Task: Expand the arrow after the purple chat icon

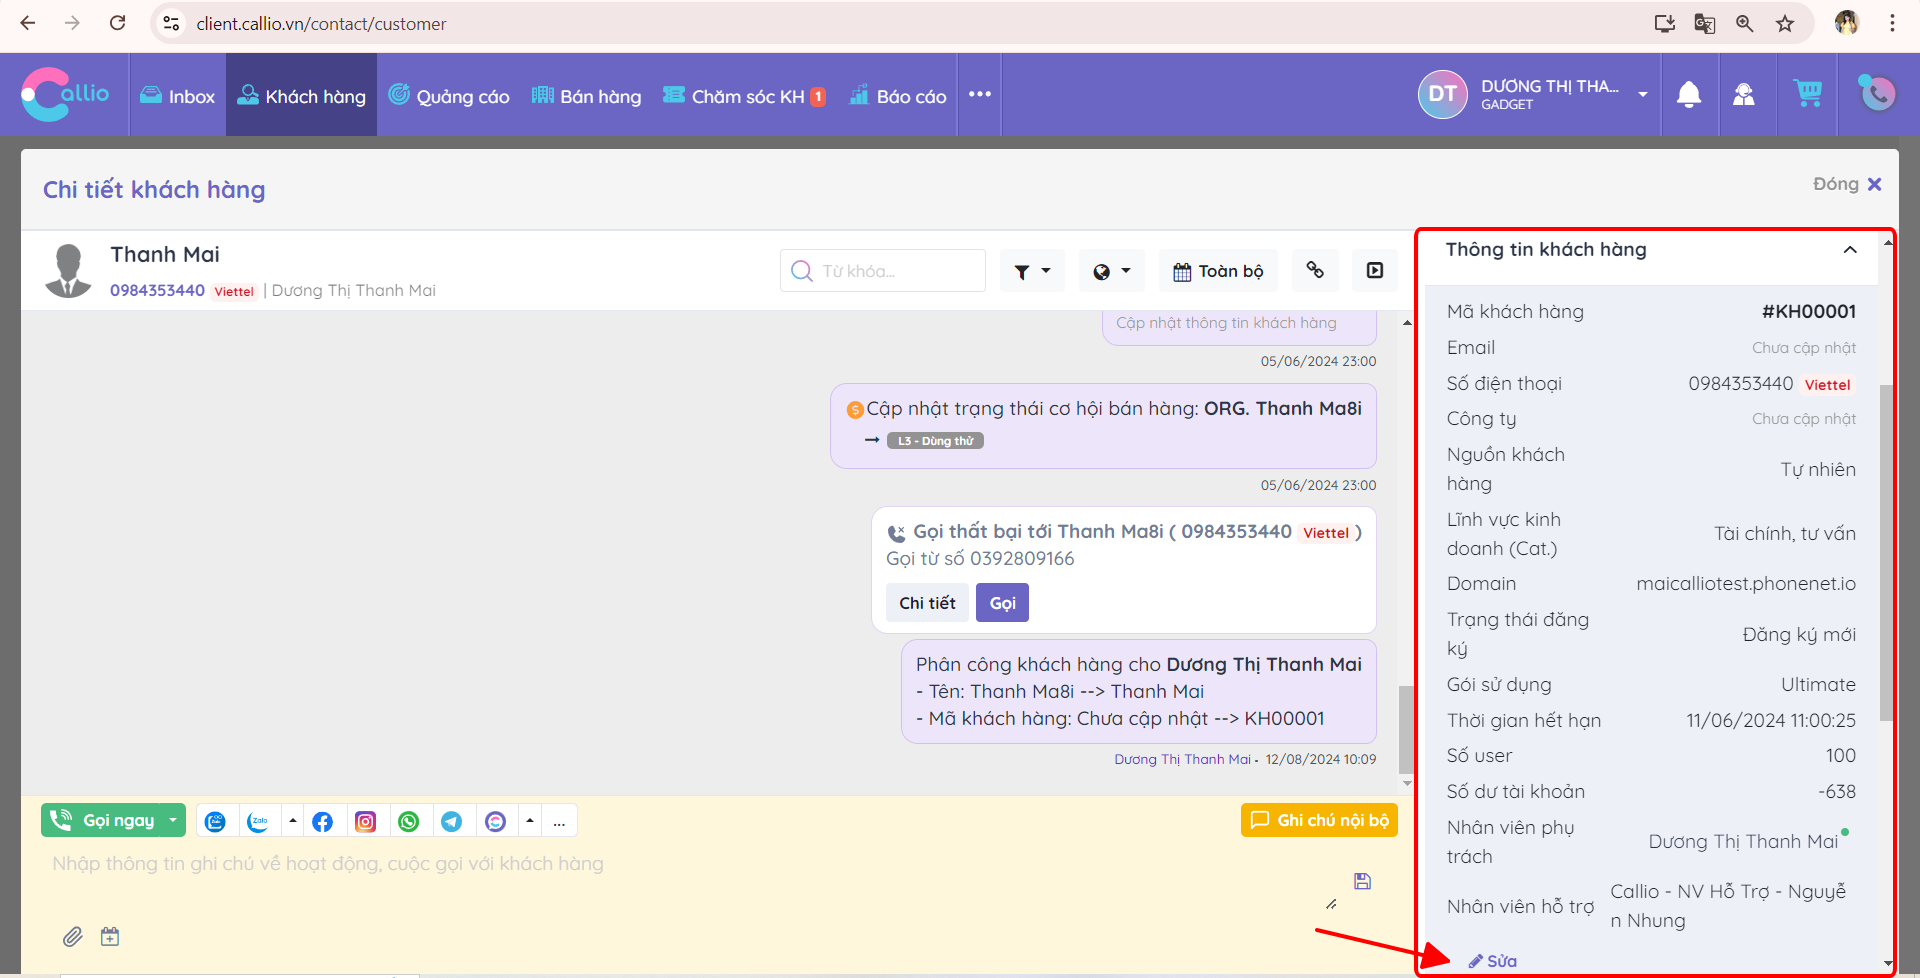Action: pyautogui.click(x=530, y=821)
